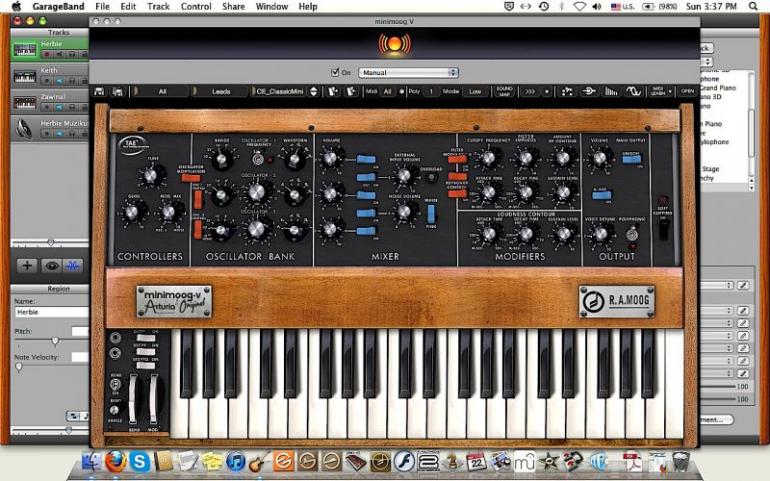Toggle Oscillator 1 blue mixer switch
Screen dimensions: 770x481
(x=366, y=160)
